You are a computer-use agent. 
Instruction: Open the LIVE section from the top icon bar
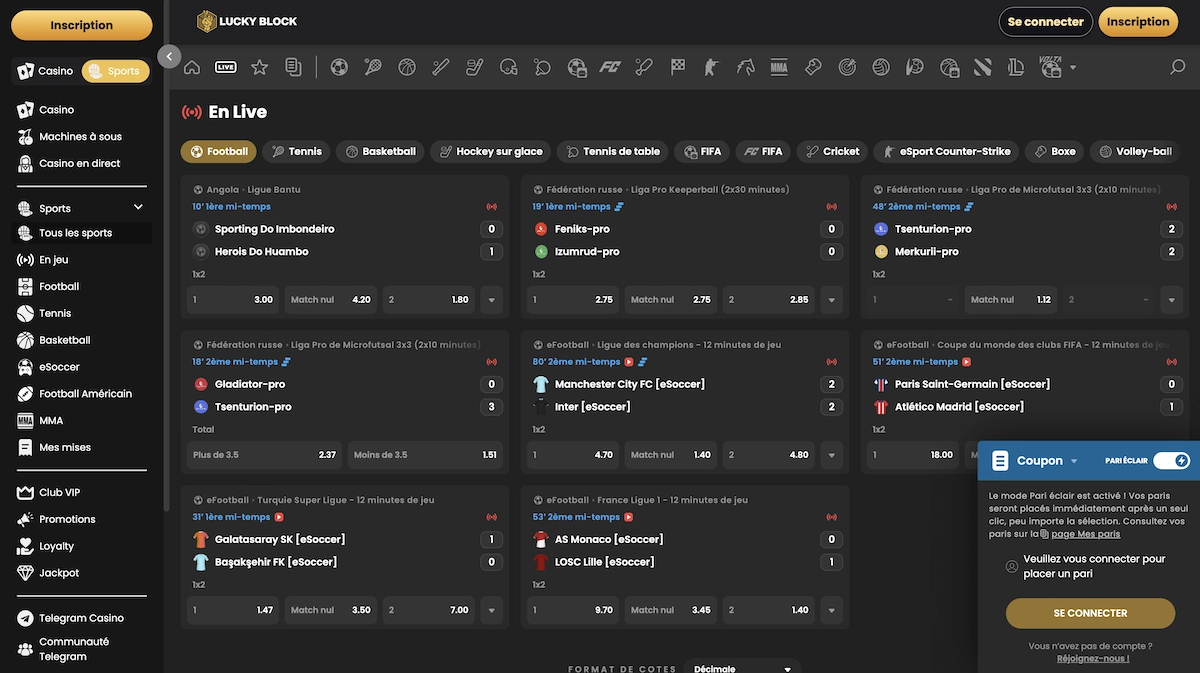click(226, 66)
